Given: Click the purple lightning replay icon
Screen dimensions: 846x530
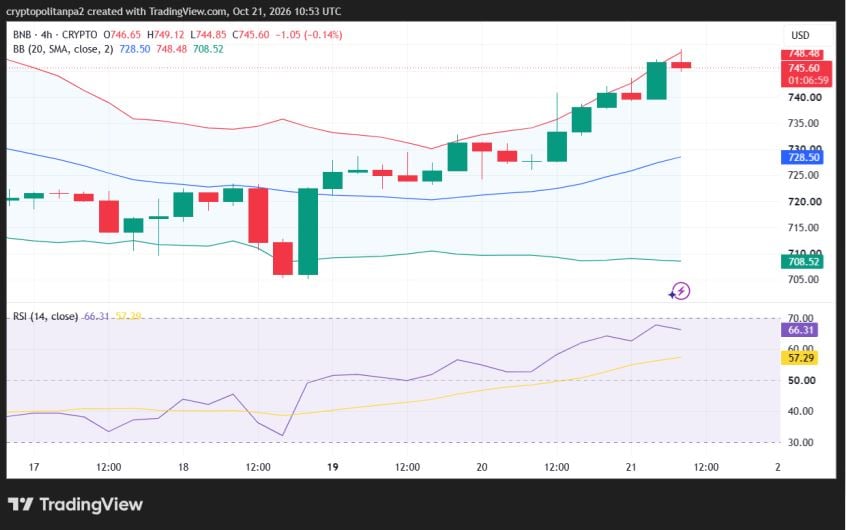Looking at the screenshot, I should 680,291.
